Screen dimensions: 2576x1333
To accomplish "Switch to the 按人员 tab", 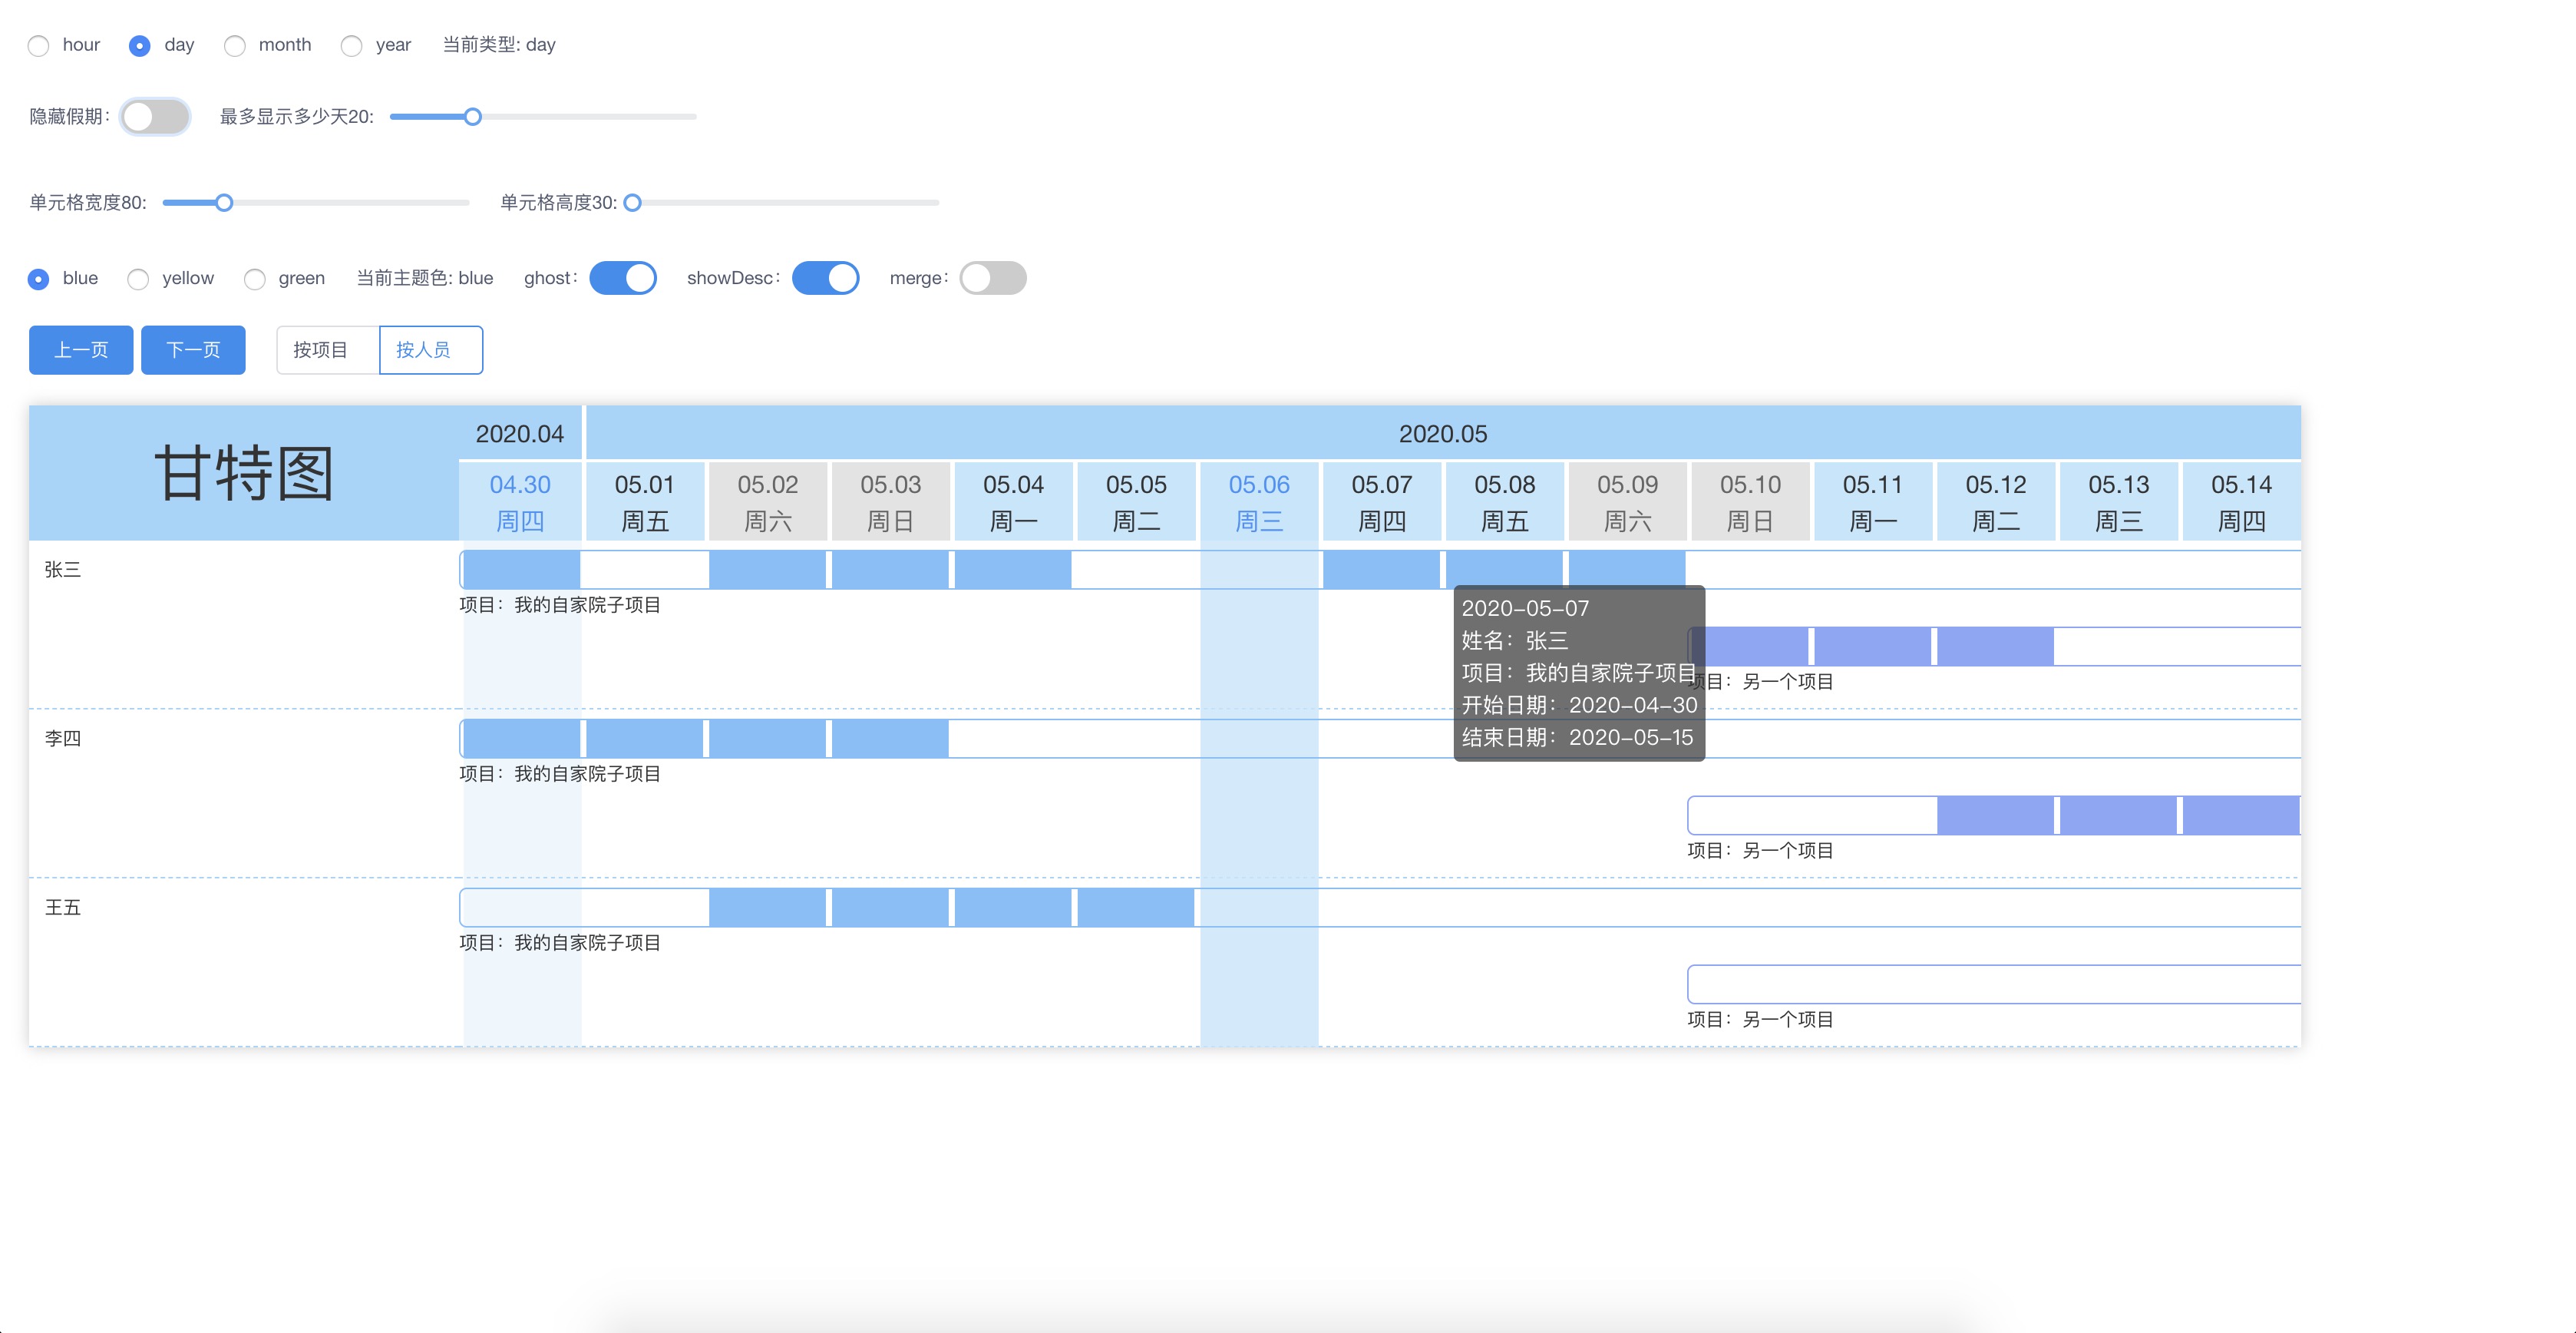I will pos(430,350).
